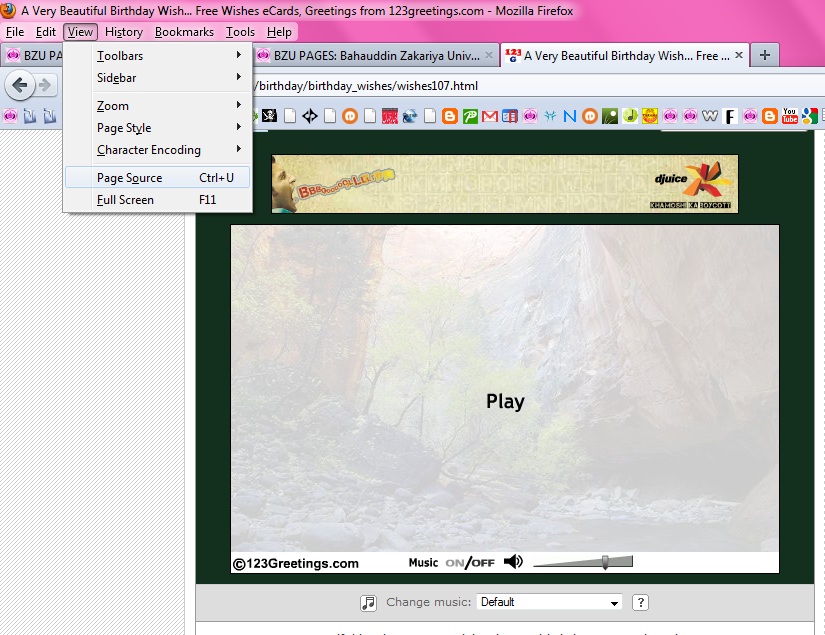825x635 pixels.
Task: Click the music note icon
Action: click(369, 602)
